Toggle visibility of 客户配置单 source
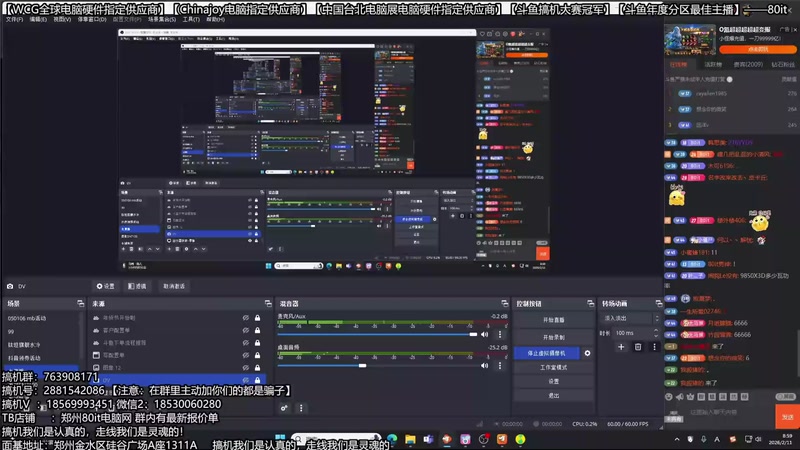Viewport: 800px width, 450px height. pyautogui.click(x=245, y=330)
